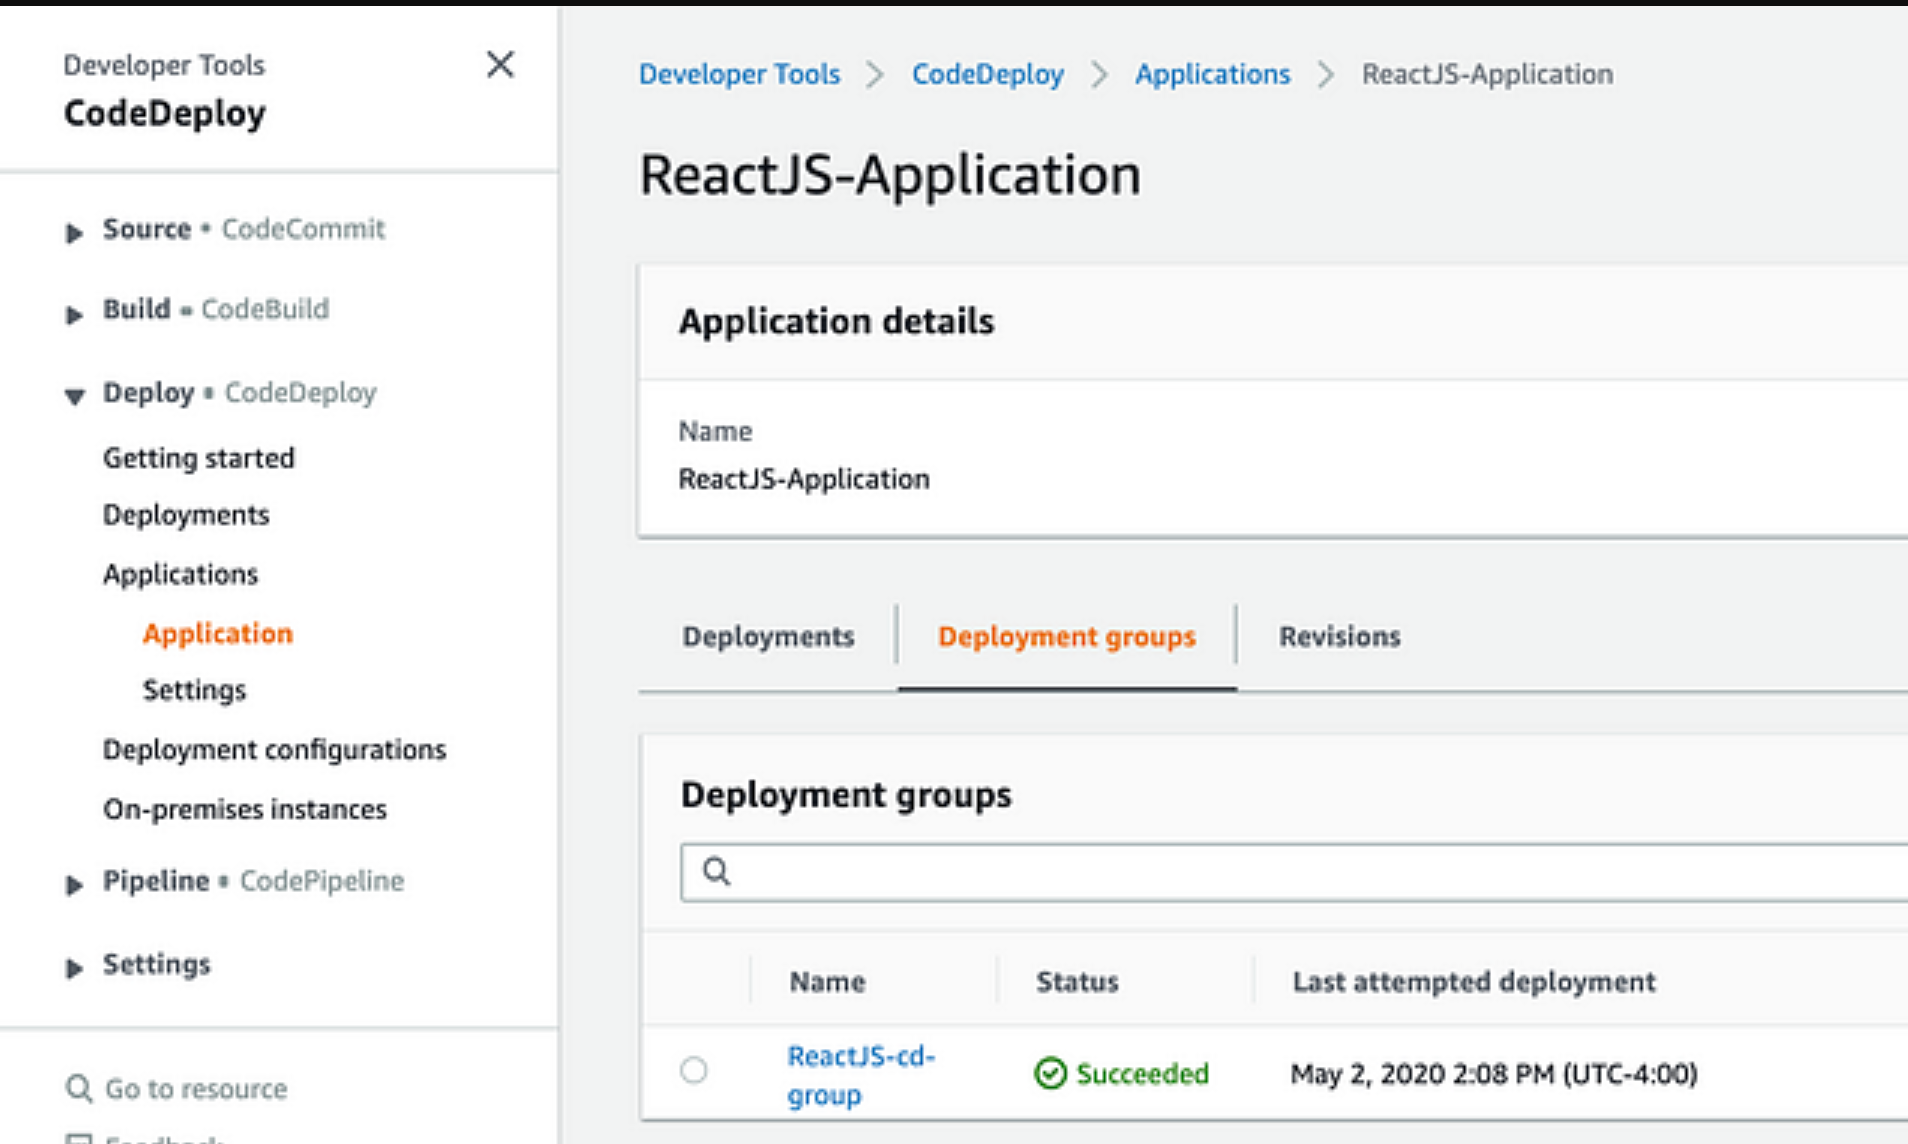The image size is (1908, 1144).
Task: Click the Go to resource search icon
Action: pyautogui.click(x=78, y=1088)
